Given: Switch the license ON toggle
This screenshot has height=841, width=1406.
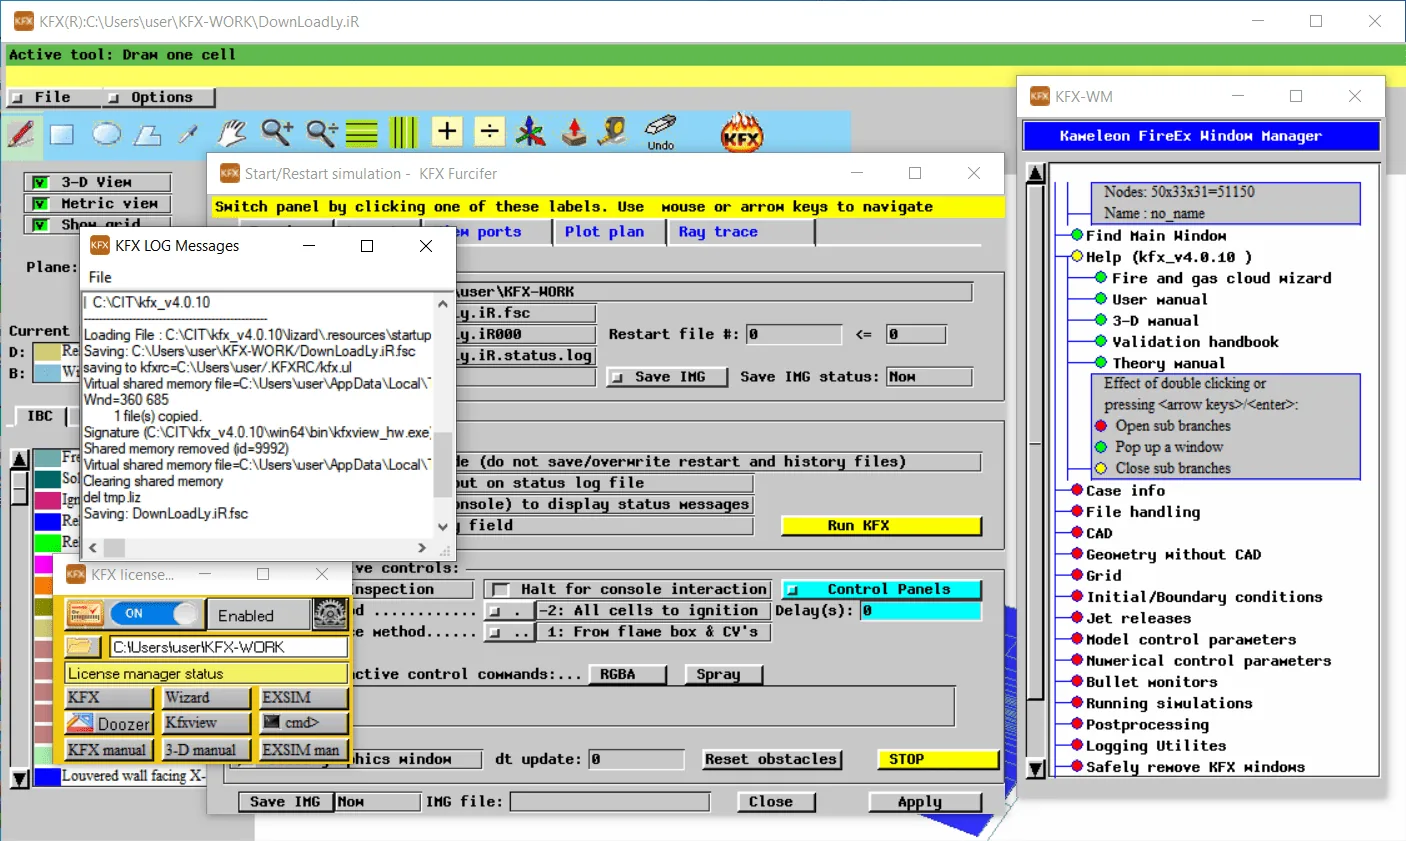Looking at the screenshot, I should pyautogui.click(x=154, y=613).
